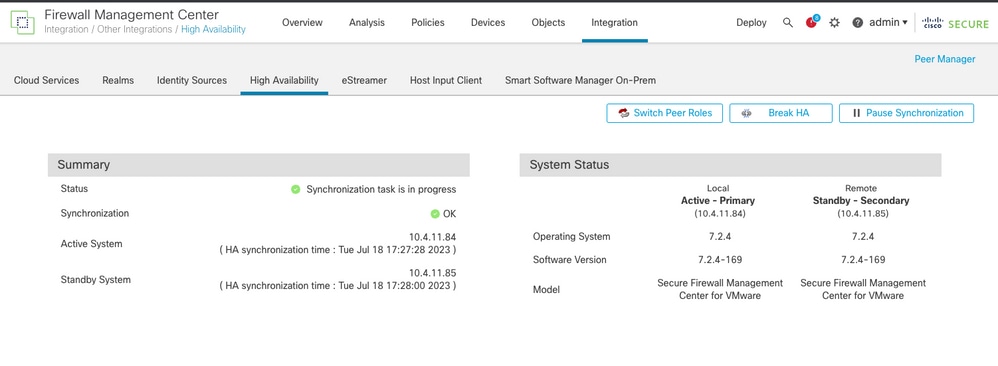Click the Switch Peer Roles swap icon
This screenshot has height=366, width=998.
(x=623, y=113)
